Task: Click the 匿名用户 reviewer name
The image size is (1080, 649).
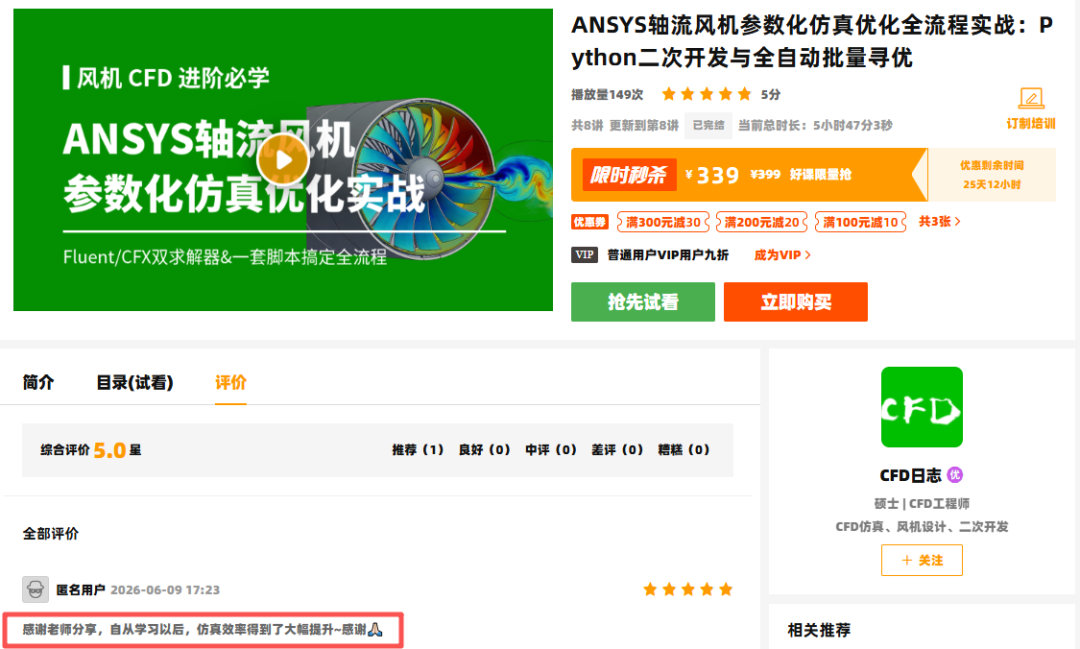Action: point(80,590)
